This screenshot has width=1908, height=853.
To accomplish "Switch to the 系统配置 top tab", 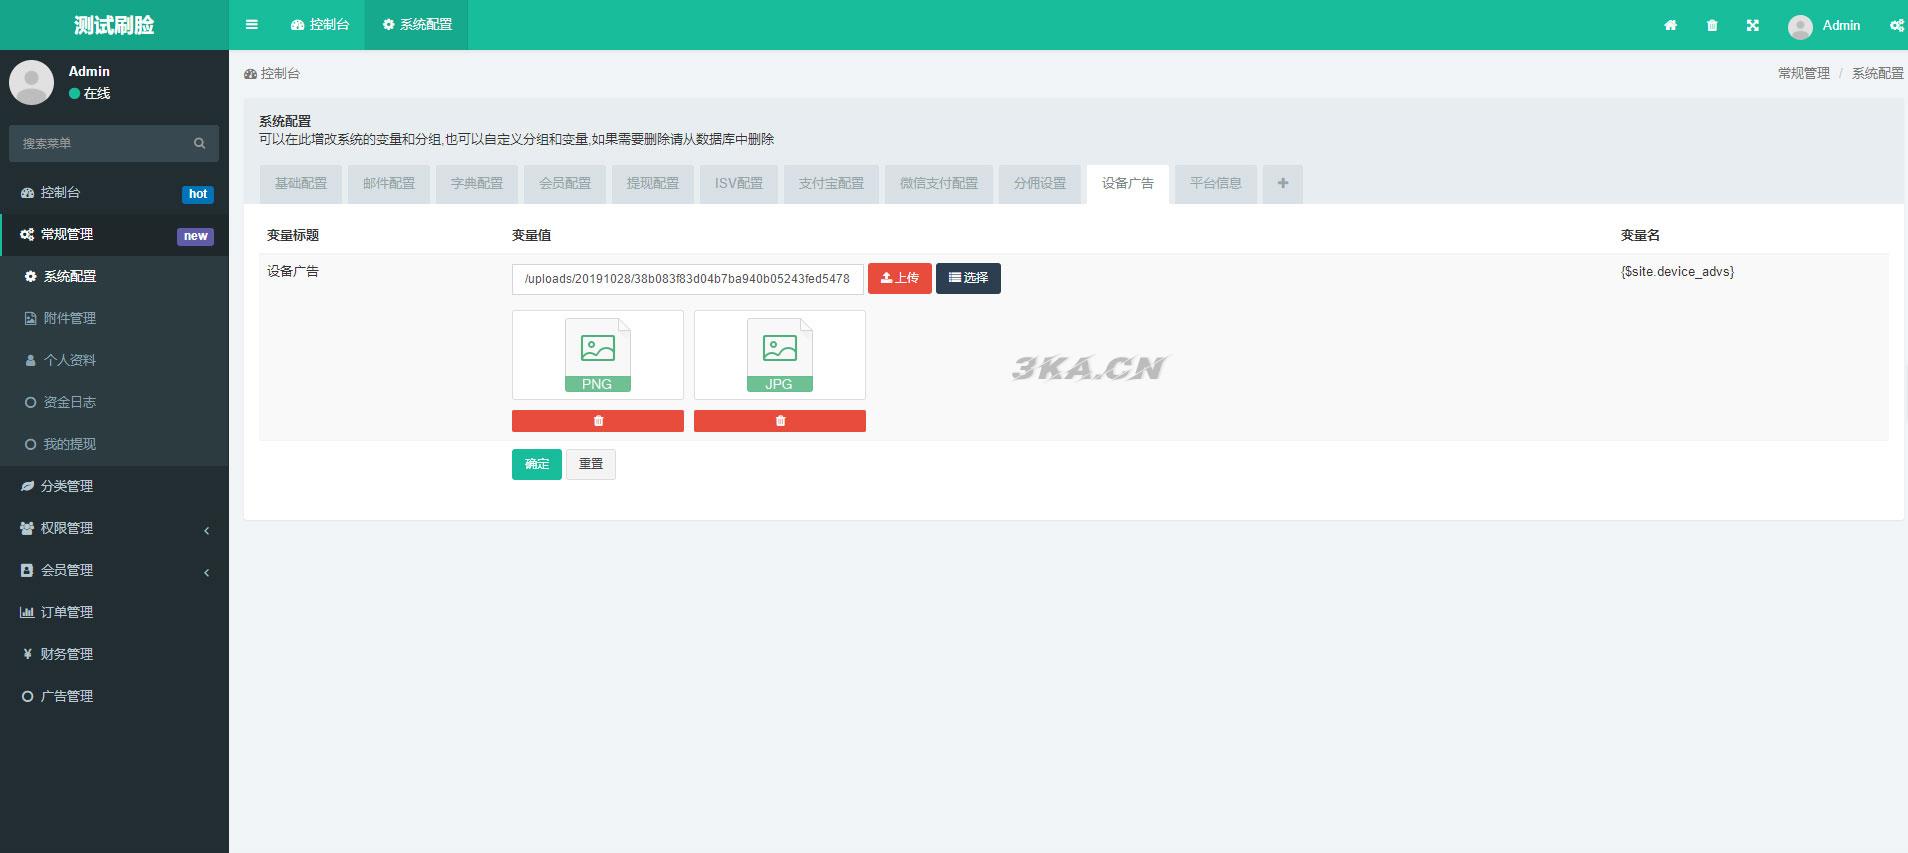I will pyautogui.click(x=417, y=25).
